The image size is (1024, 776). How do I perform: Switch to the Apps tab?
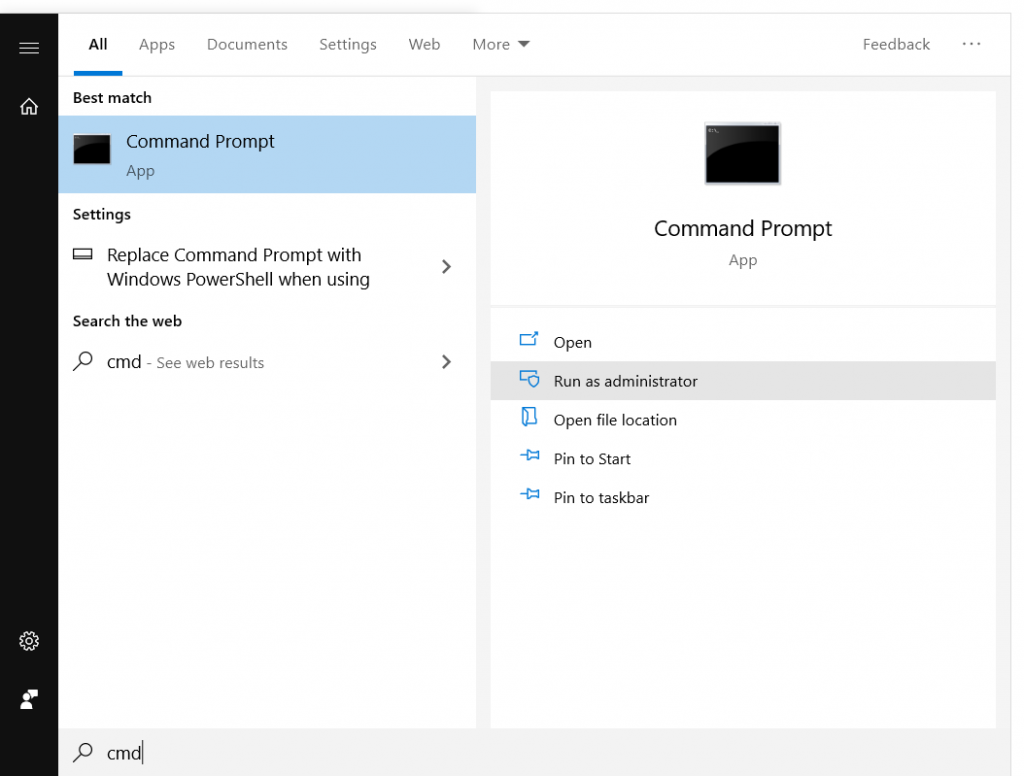point(157,44)
